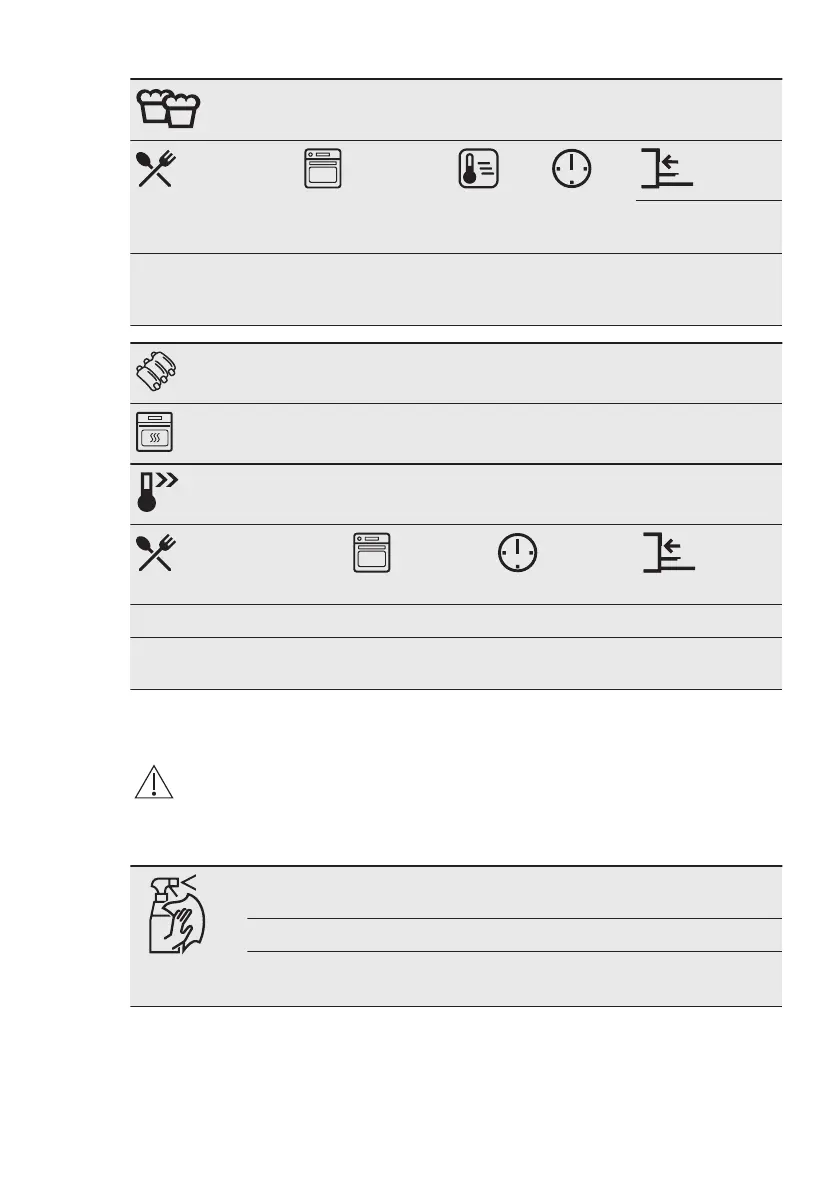Select the lower crossed spoon and fork icon
This screenshot has width=839, height=1191.
(156, 552)
